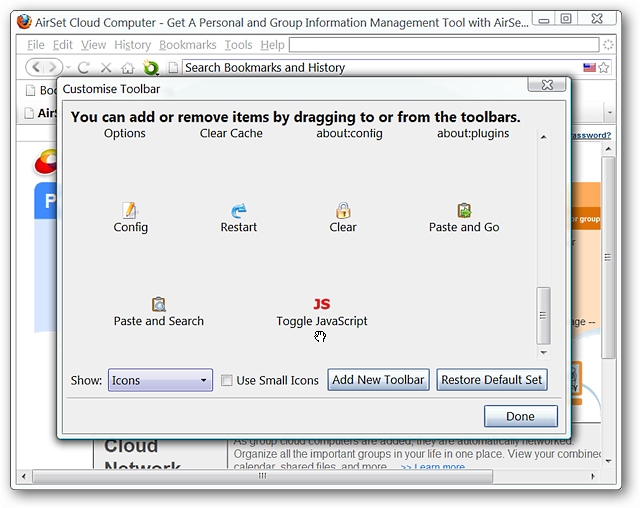Click the Add New Toolbar button
The height and width of the screenshot is (508, 640).
(378, 380)
